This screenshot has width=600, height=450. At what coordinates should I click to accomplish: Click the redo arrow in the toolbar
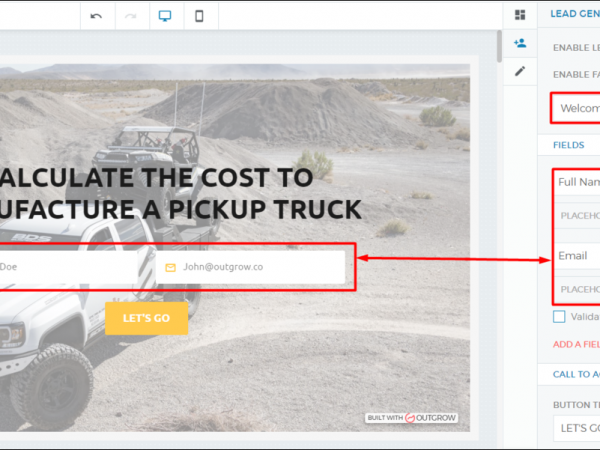click(x=131, y=16)
